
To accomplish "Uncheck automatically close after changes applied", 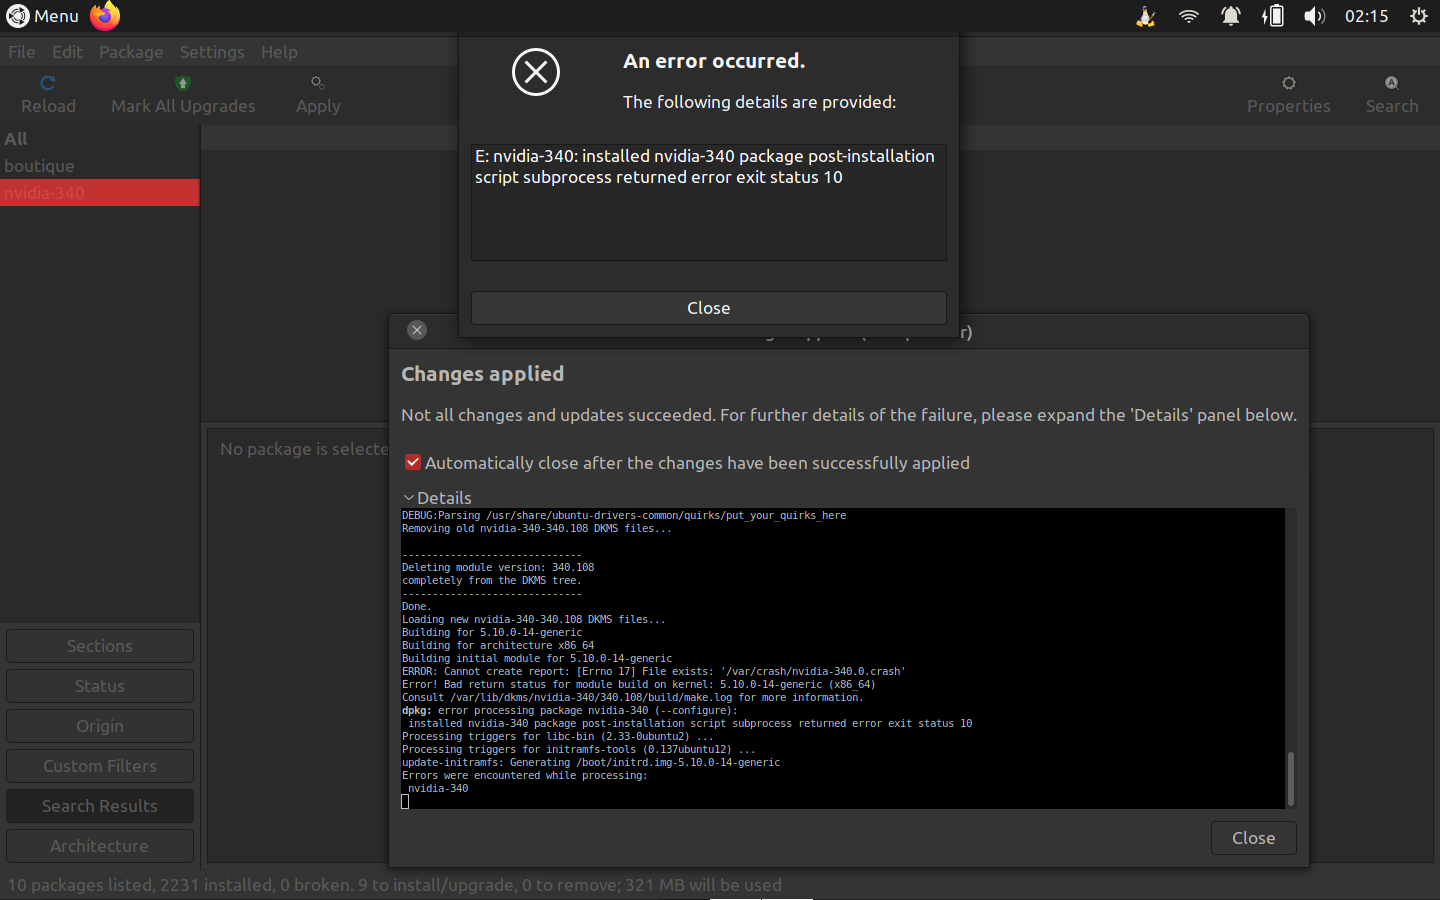I will click(x=413, y=462).
